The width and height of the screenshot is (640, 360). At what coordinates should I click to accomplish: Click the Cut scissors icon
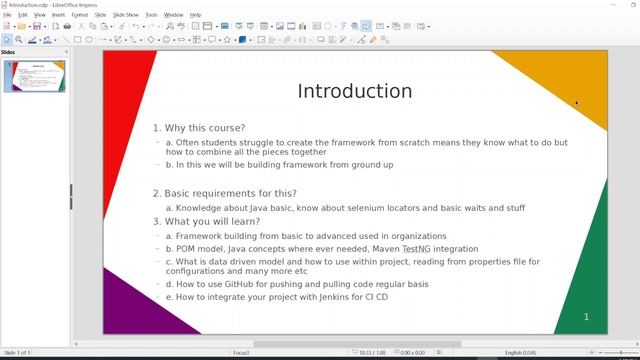point(81,26)
